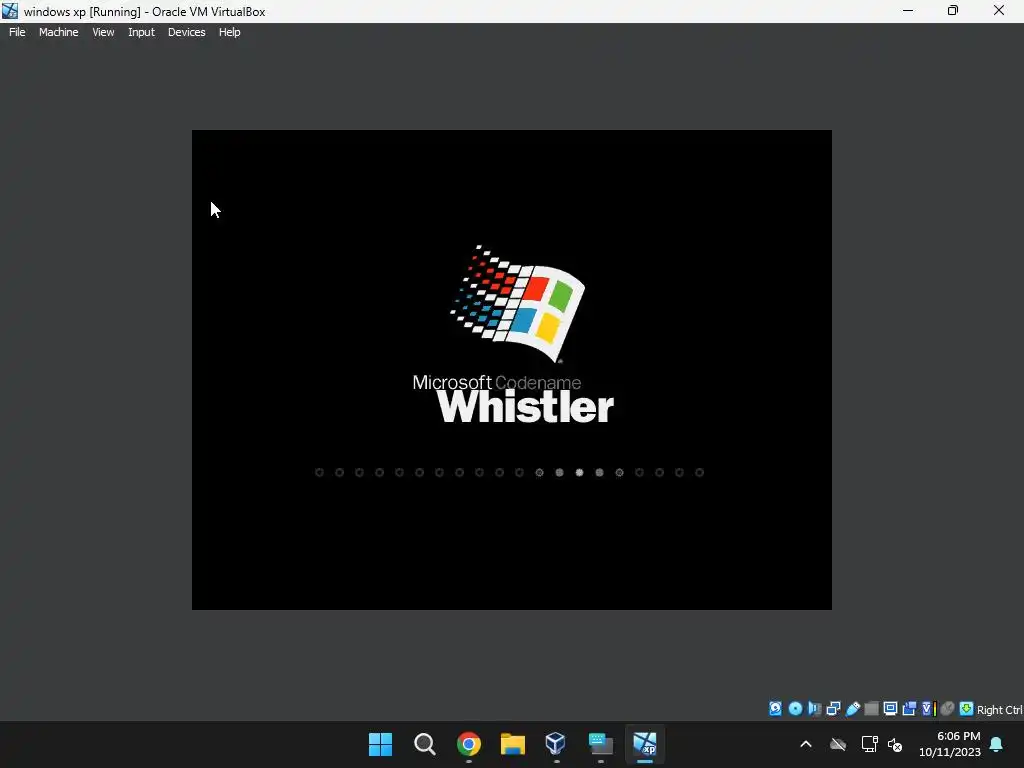The image size is (1024, 768).
Task: Click the VirtualBox title bar window icon
Action: click(x=10, y=10)
